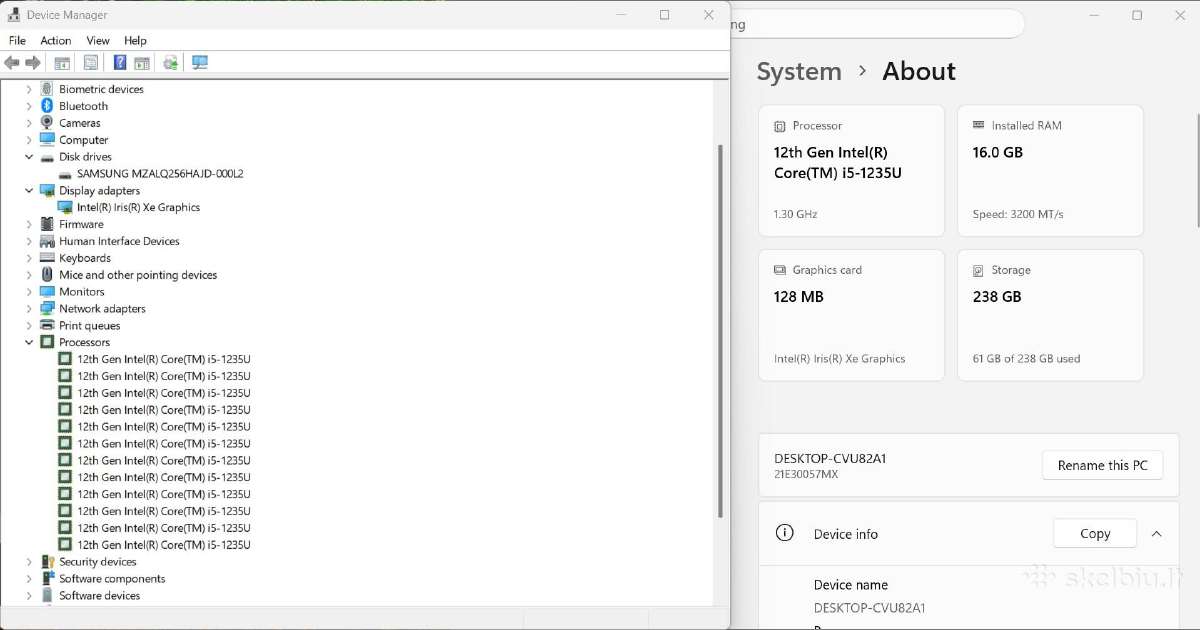Click the Print queues printer icon
Image resolution: width=1200 pixels, height=630 pixels.
47,326
